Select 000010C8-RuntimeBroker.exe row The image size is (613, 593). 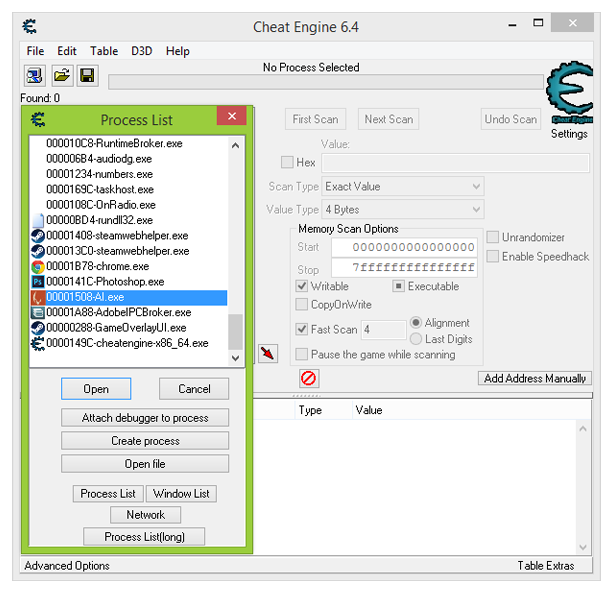tap(129, 143)
